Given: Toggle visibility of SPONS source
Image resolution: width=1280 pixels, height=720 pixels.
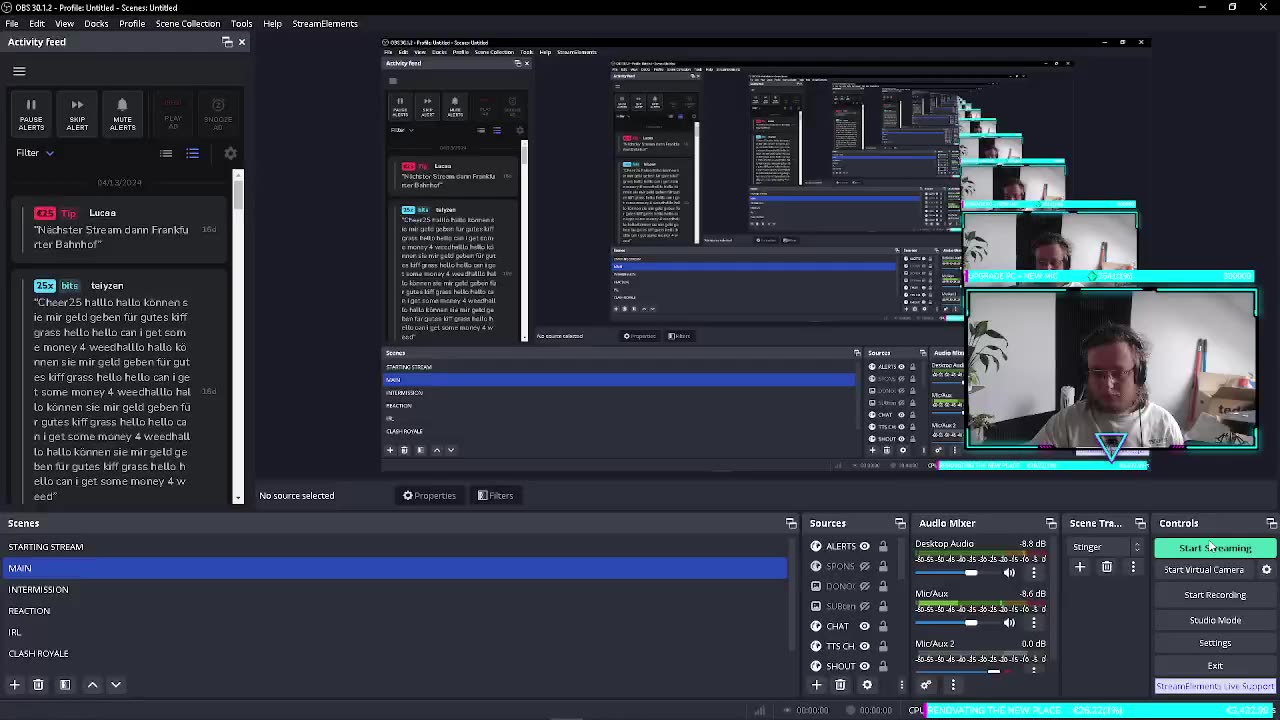Looking at the screenshot, I should (864, 566).
